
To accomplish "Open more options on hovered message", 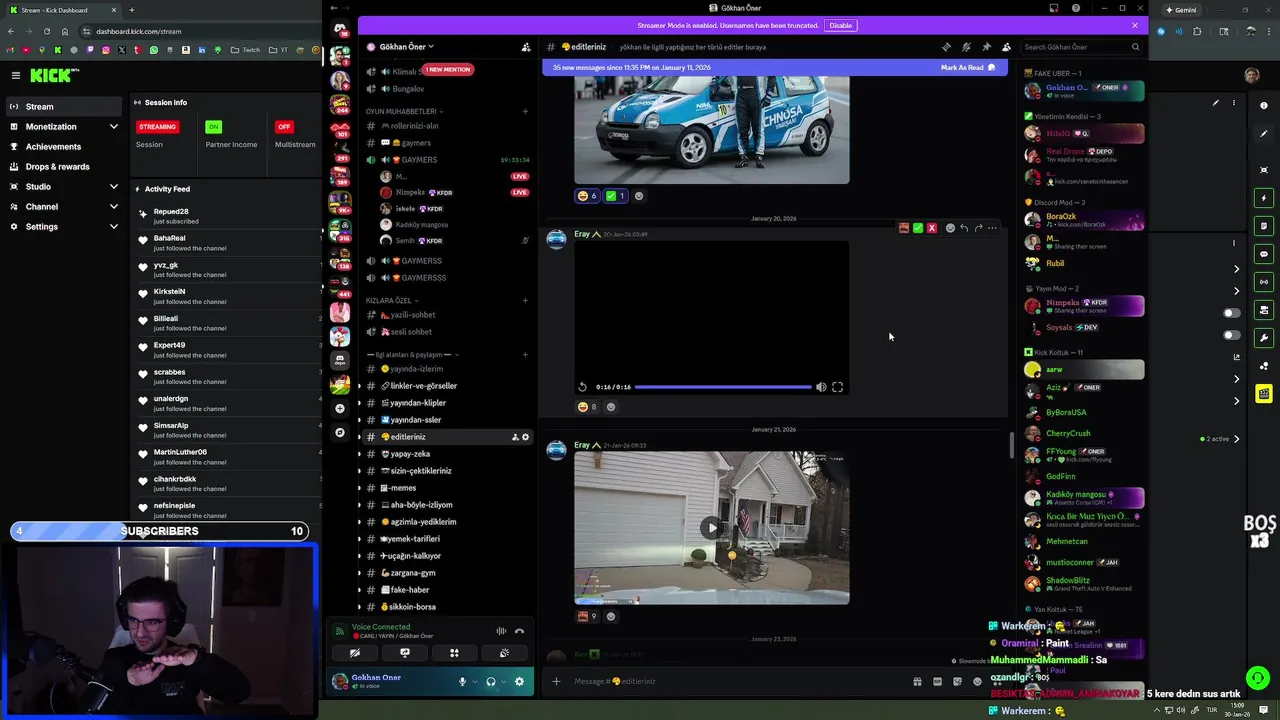I will [x=992, y=228].
